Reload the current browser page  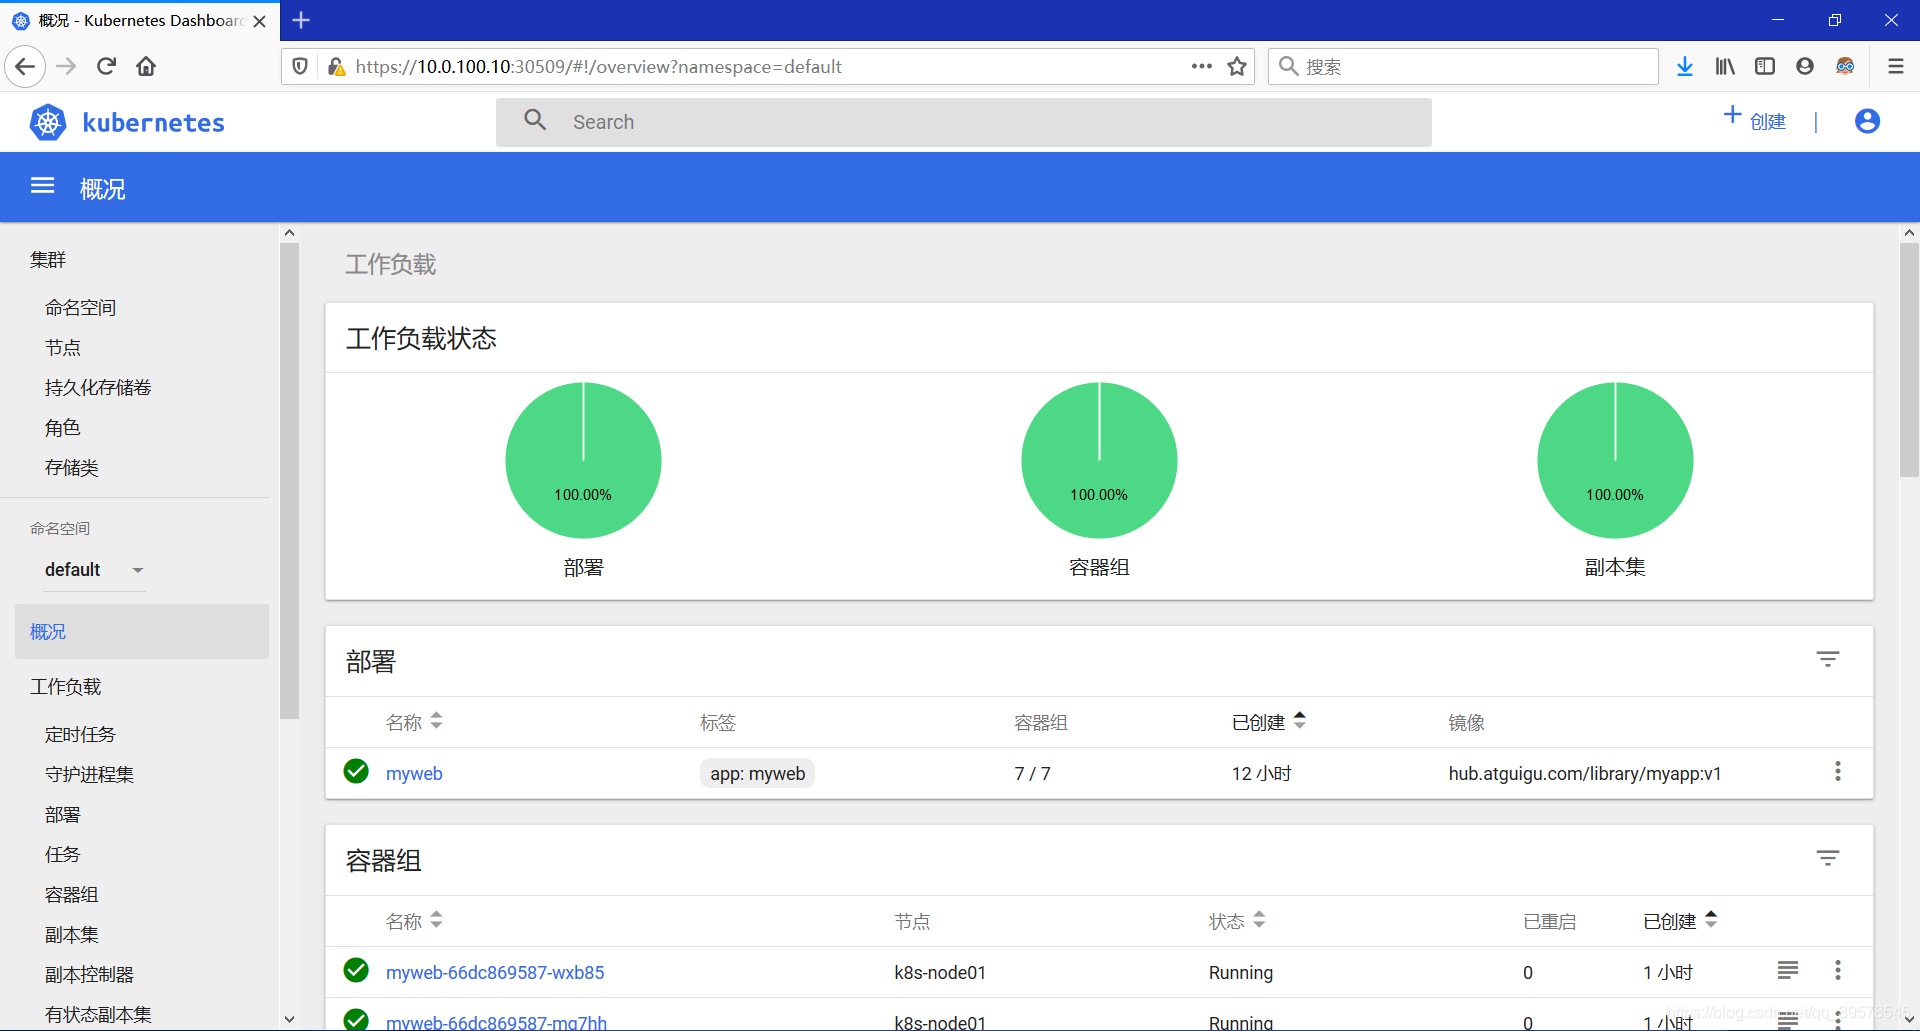point(106,66)
